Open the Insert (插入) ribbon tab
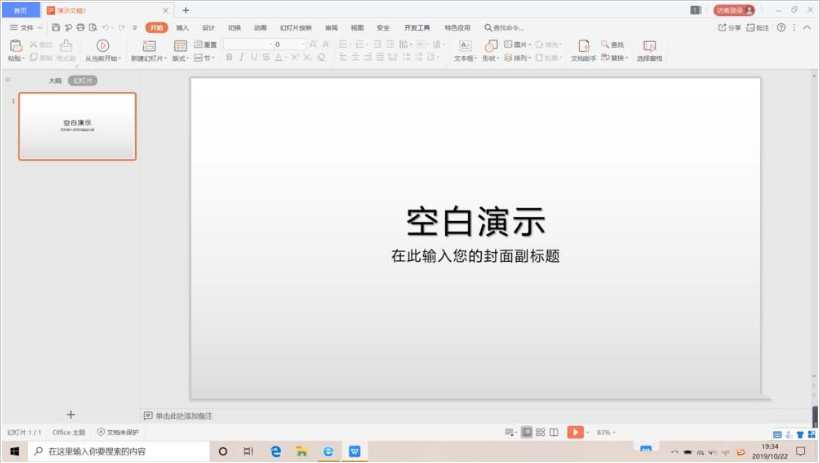This screenshot has height=463, width=820. point(182,28)
